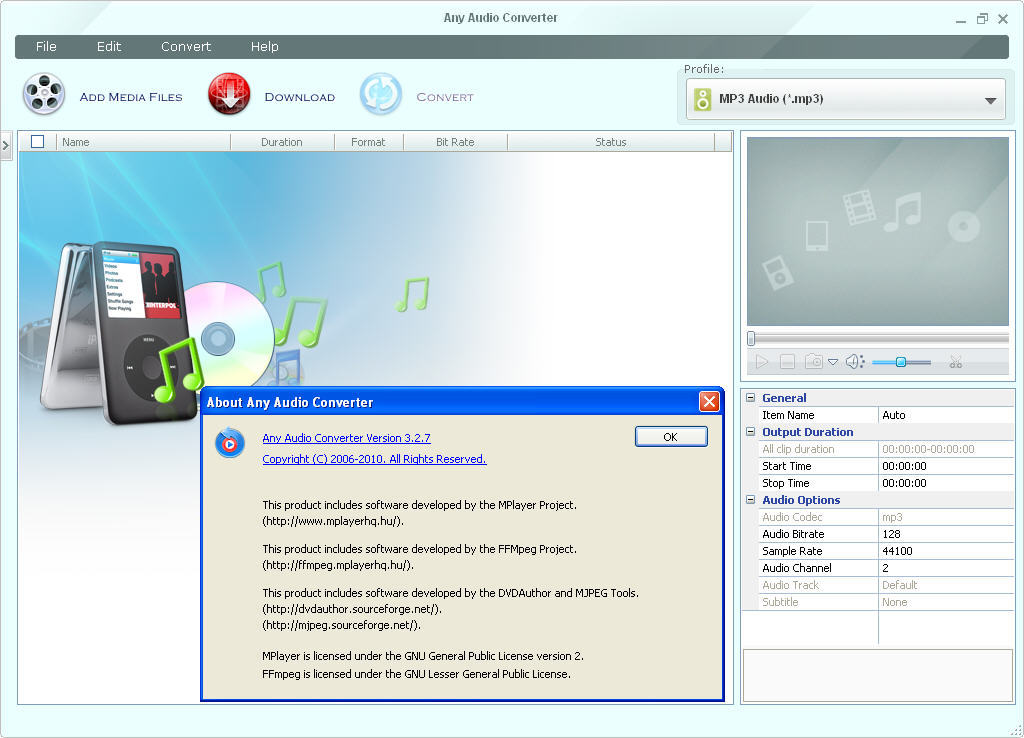Click the Stop button in preview player
Viewport: 1024px width, 738px height.
tap(788, 362)
